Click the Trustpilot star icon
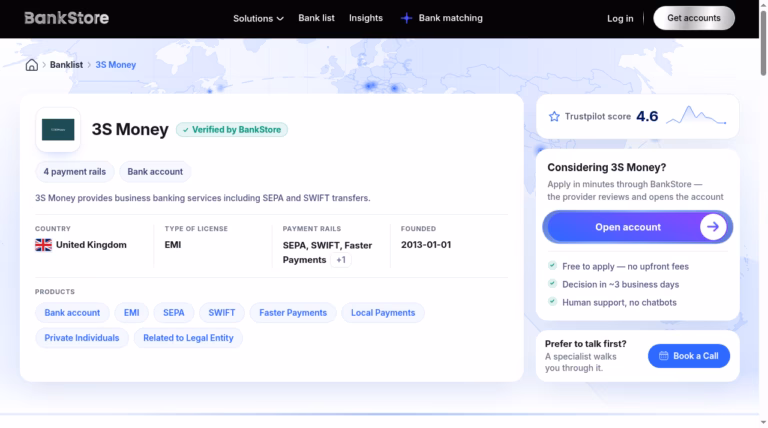 pyautogui.click(x=554, y=117)
